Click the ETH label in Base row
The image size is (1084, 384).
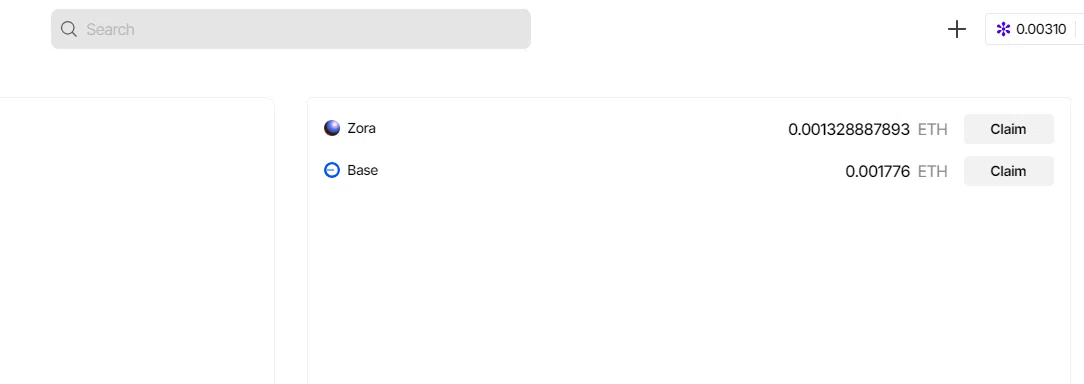coord(933,172)
